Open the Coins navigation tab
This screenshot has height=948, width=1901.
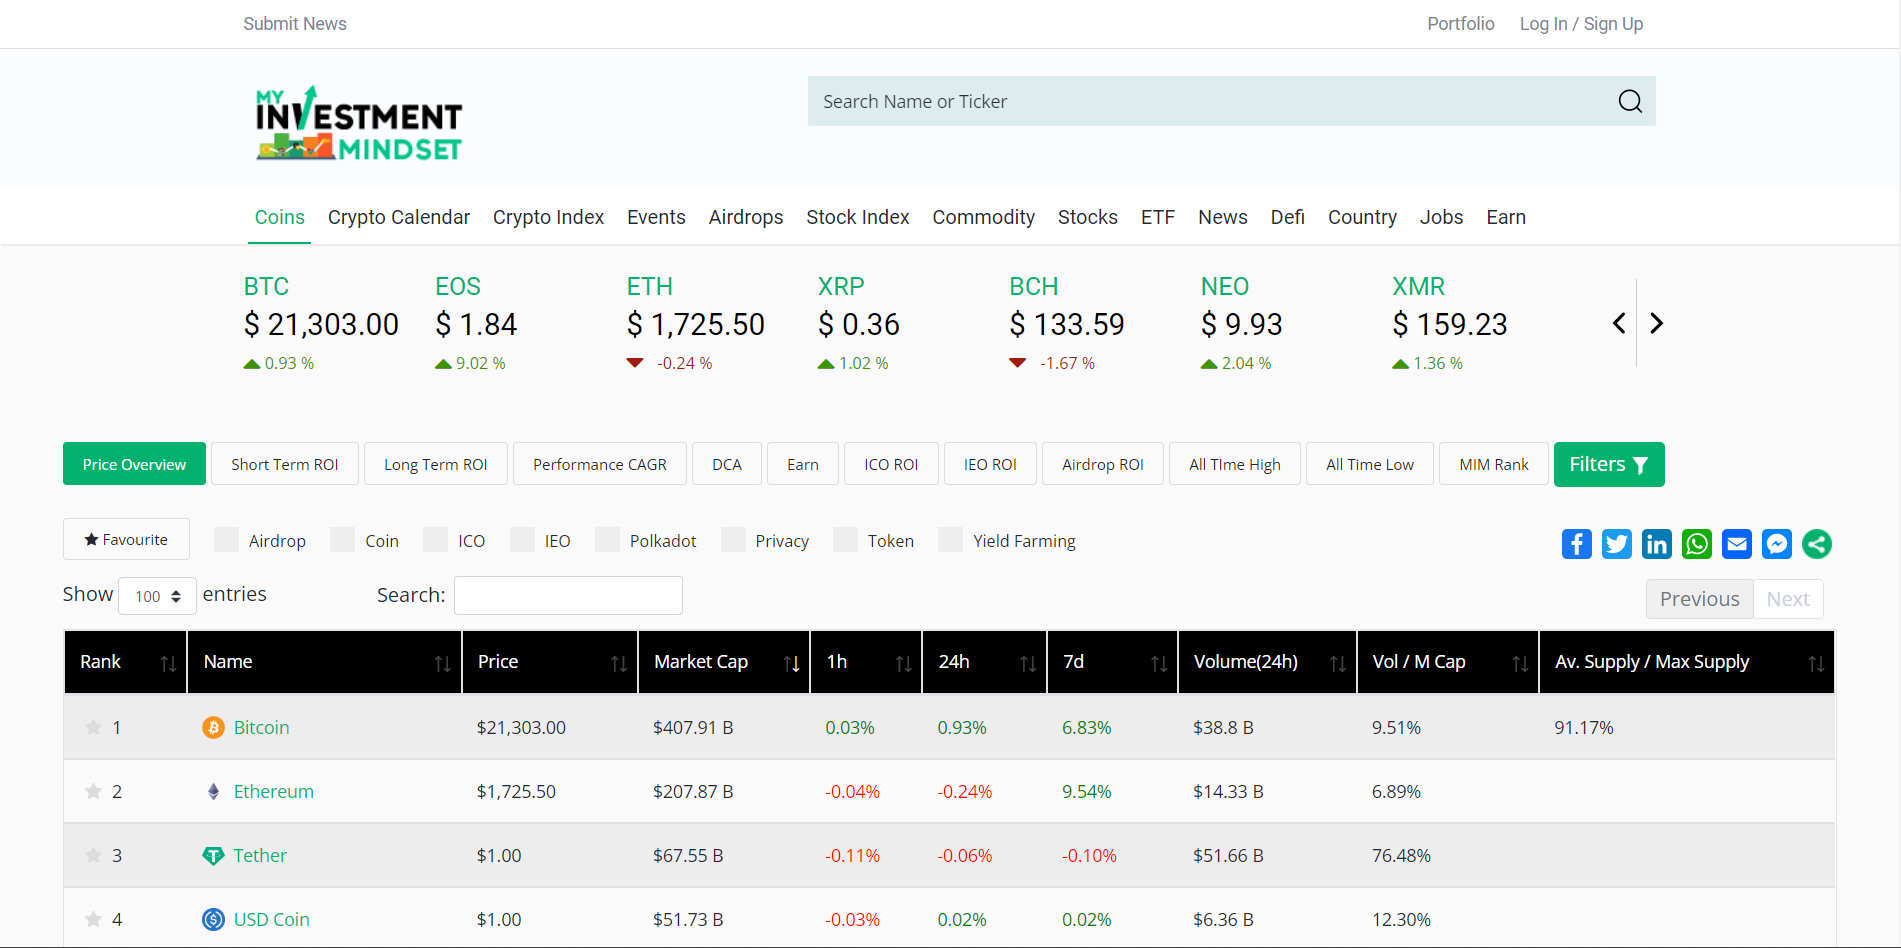click(279, 217)
